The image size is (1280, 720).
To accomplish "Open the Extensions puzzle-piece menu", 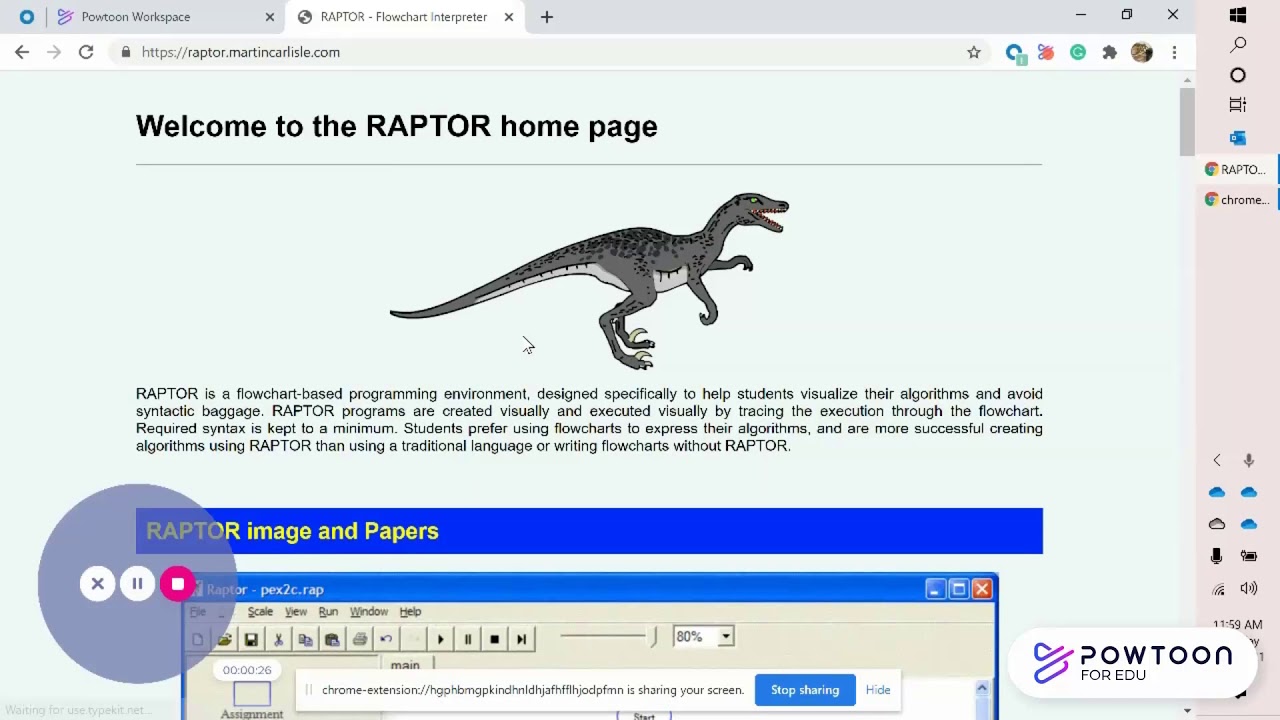I will tap(1110, 52).
